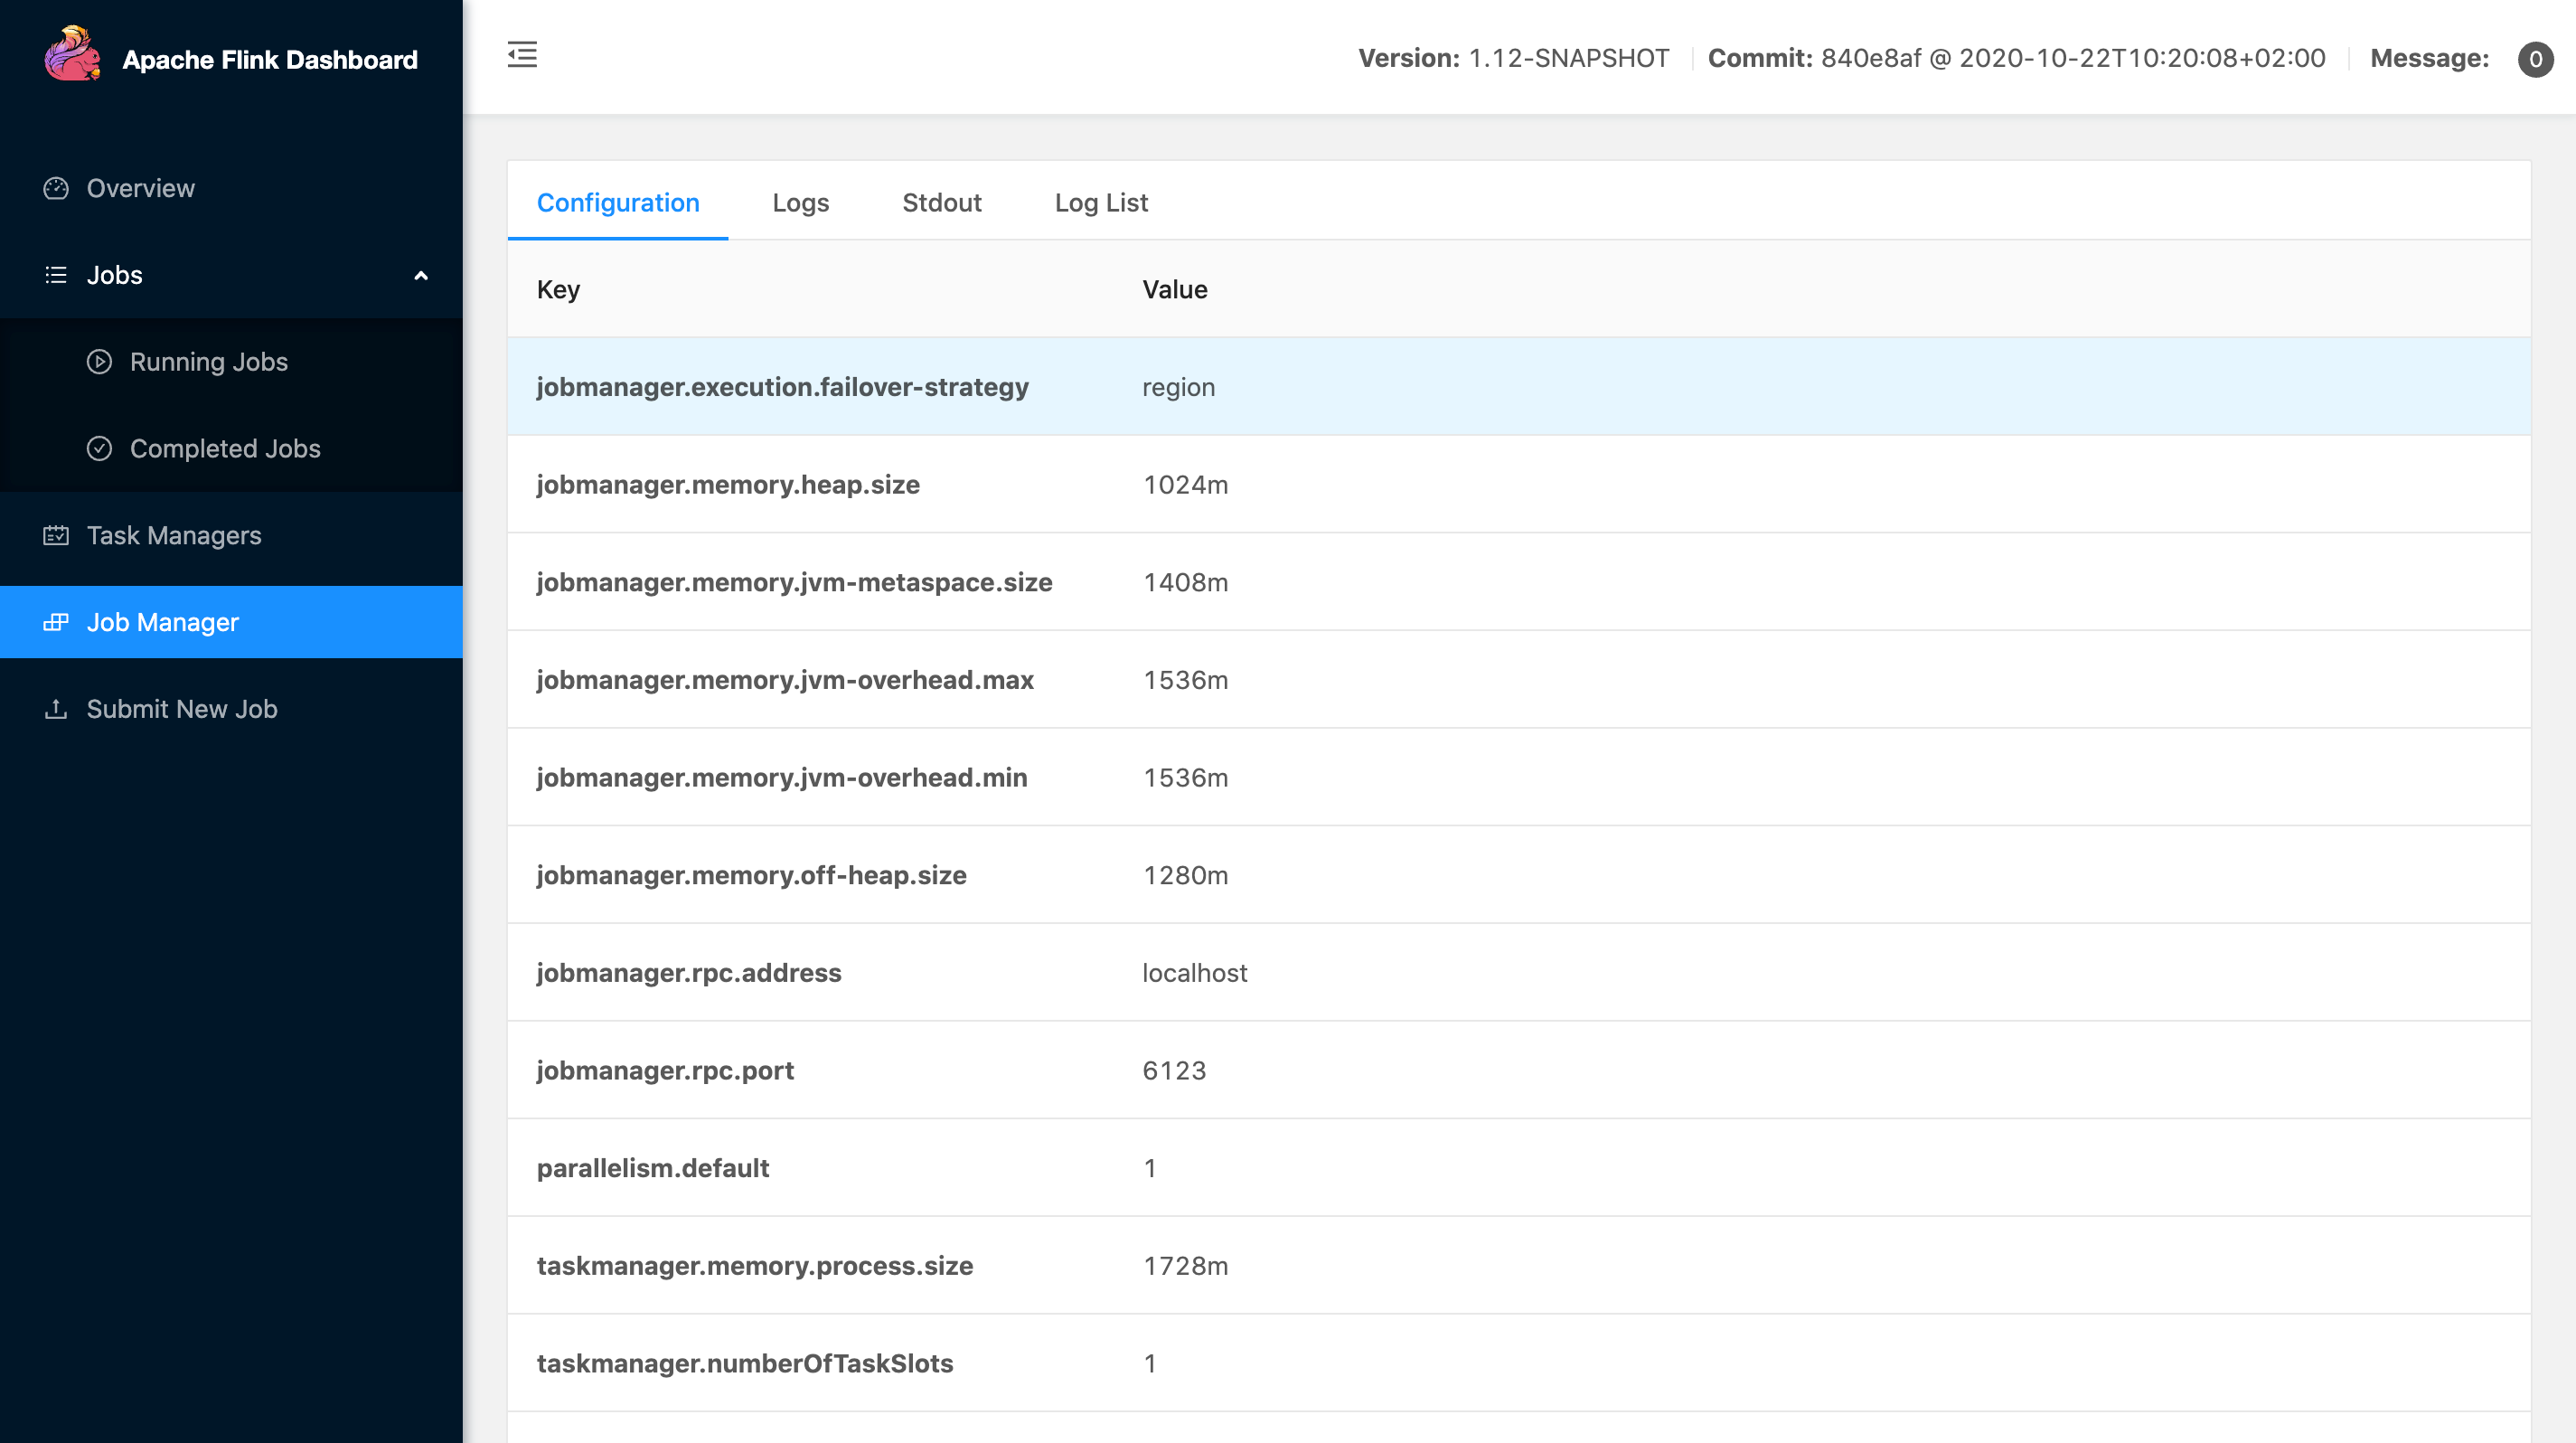Click Apache Flink Dashboard title
This screenshot has height=1443, width=2576.
coord(270,60)
